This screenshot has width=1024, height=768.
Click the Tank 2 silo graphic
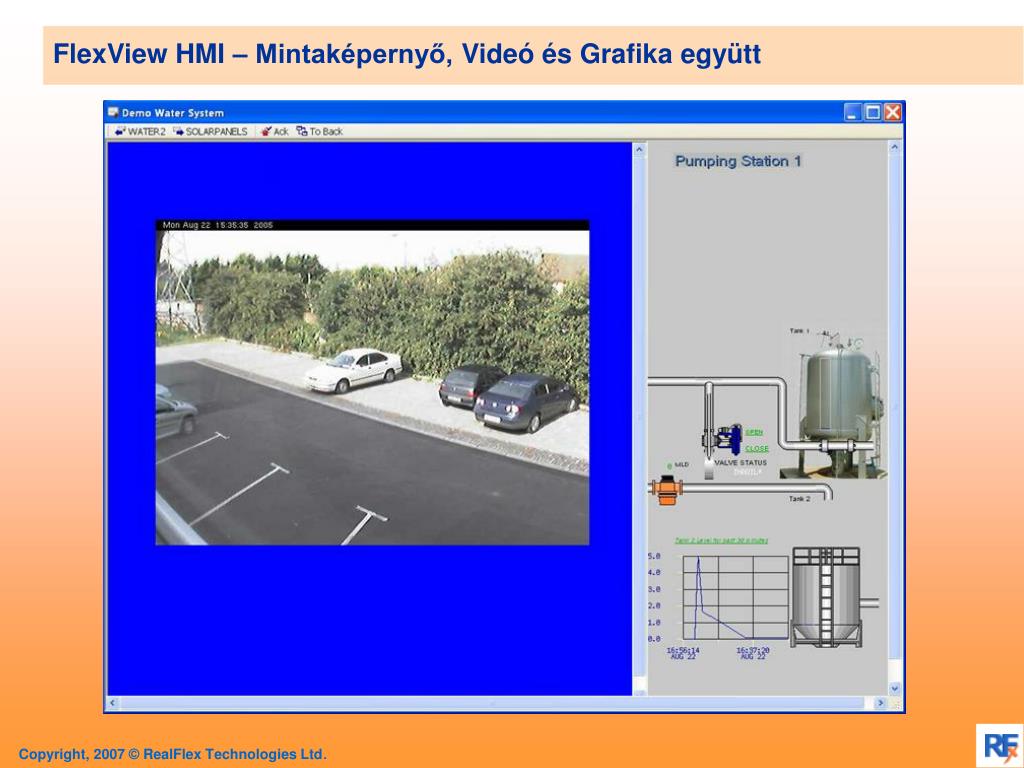[x=826, y=598]
